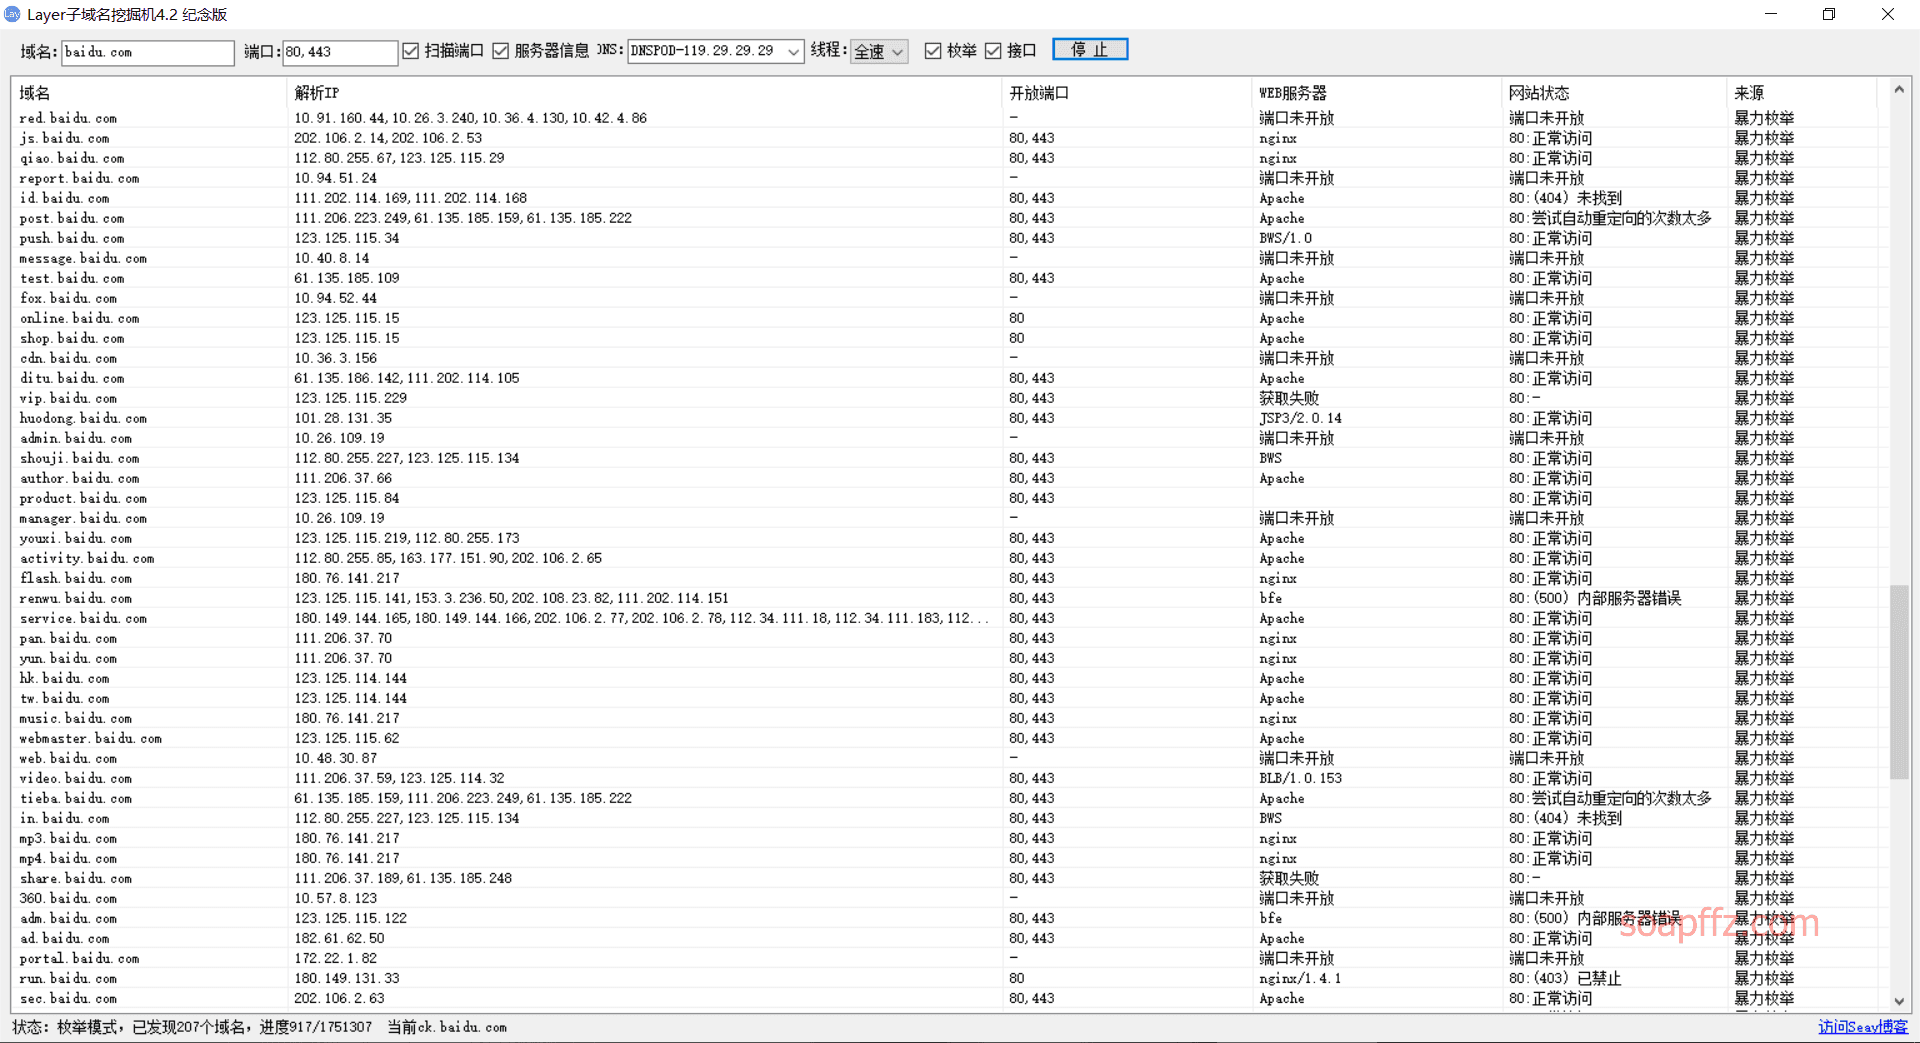Click the JSP3/2.0.14 web server cell
Image resolution: width=1920 pixels, height=1043 pixels.
[x=1300, y=418]
